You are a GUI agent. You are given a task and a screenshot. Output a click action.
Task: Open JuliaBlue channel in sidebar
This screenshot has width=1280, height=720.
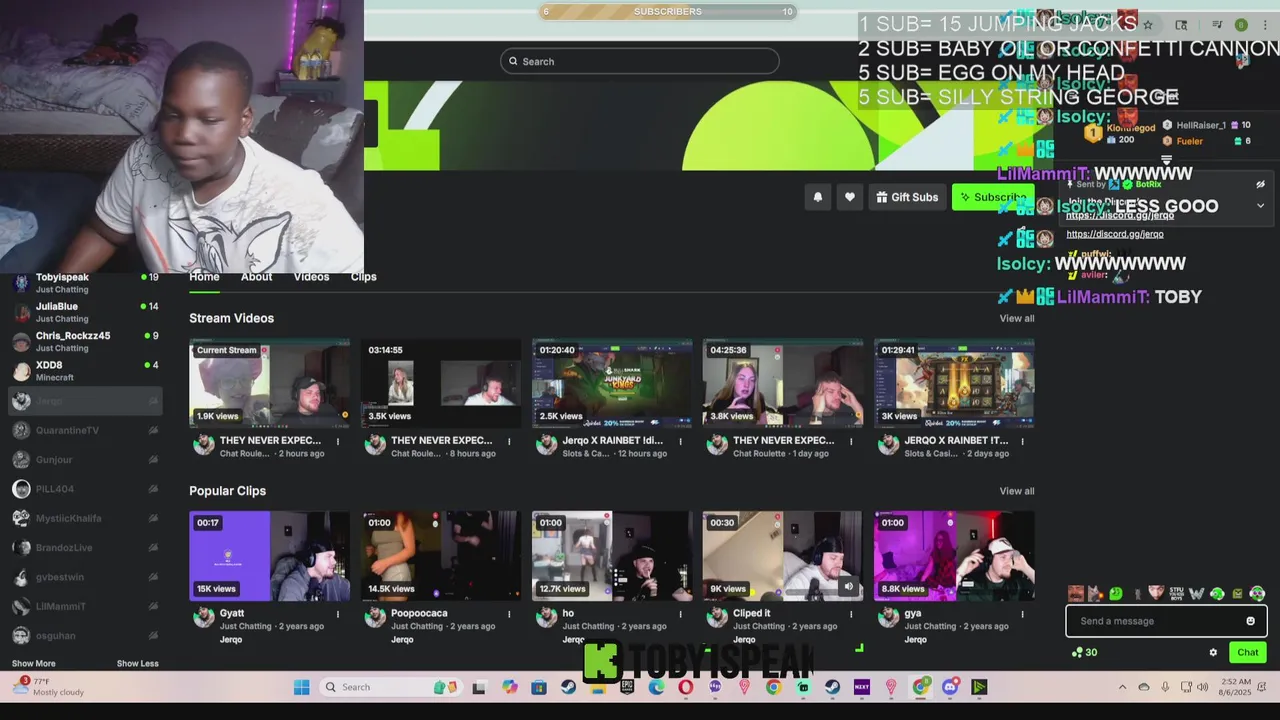pyautogui.click(x=85, y=312)
